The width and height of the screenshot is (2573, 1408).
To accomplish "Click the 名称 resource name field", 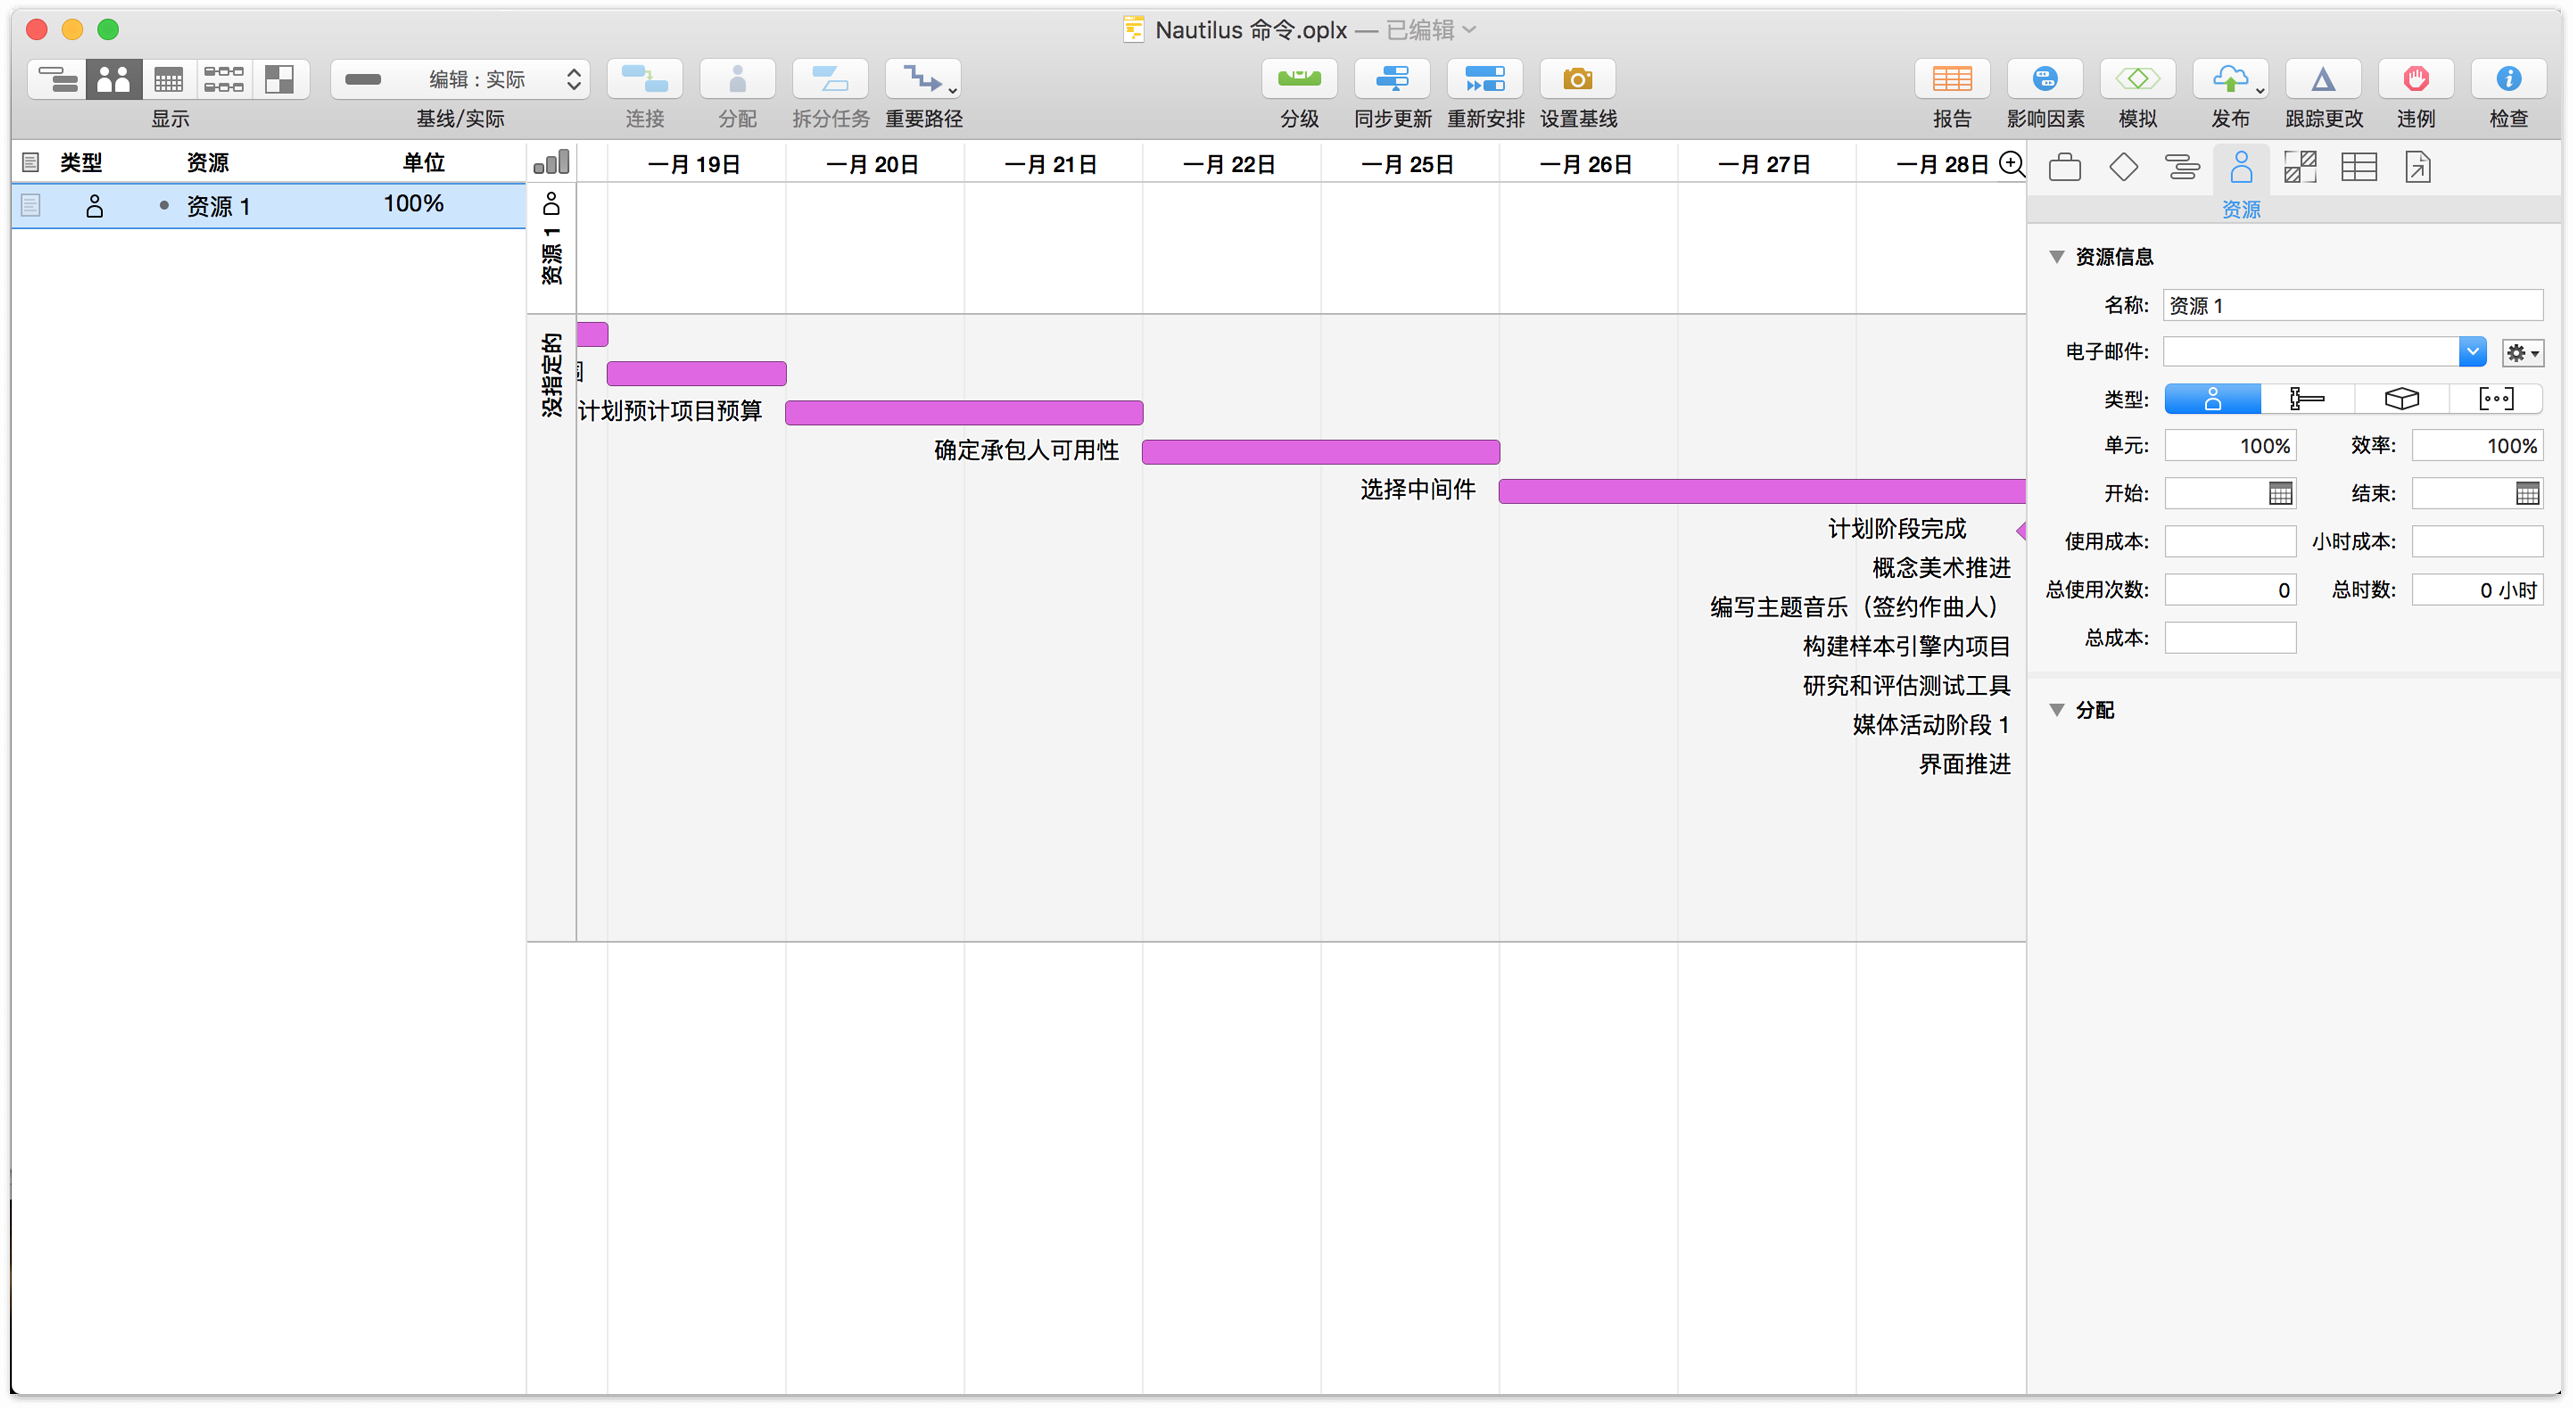I will (x=2351, y=306).
